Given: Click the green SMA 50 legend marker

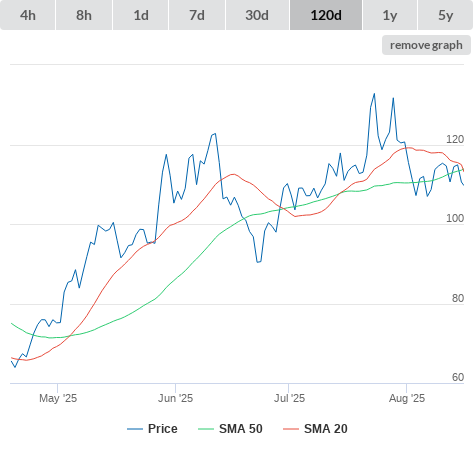Looking at the screenshot, I should (x=206, y=429).
